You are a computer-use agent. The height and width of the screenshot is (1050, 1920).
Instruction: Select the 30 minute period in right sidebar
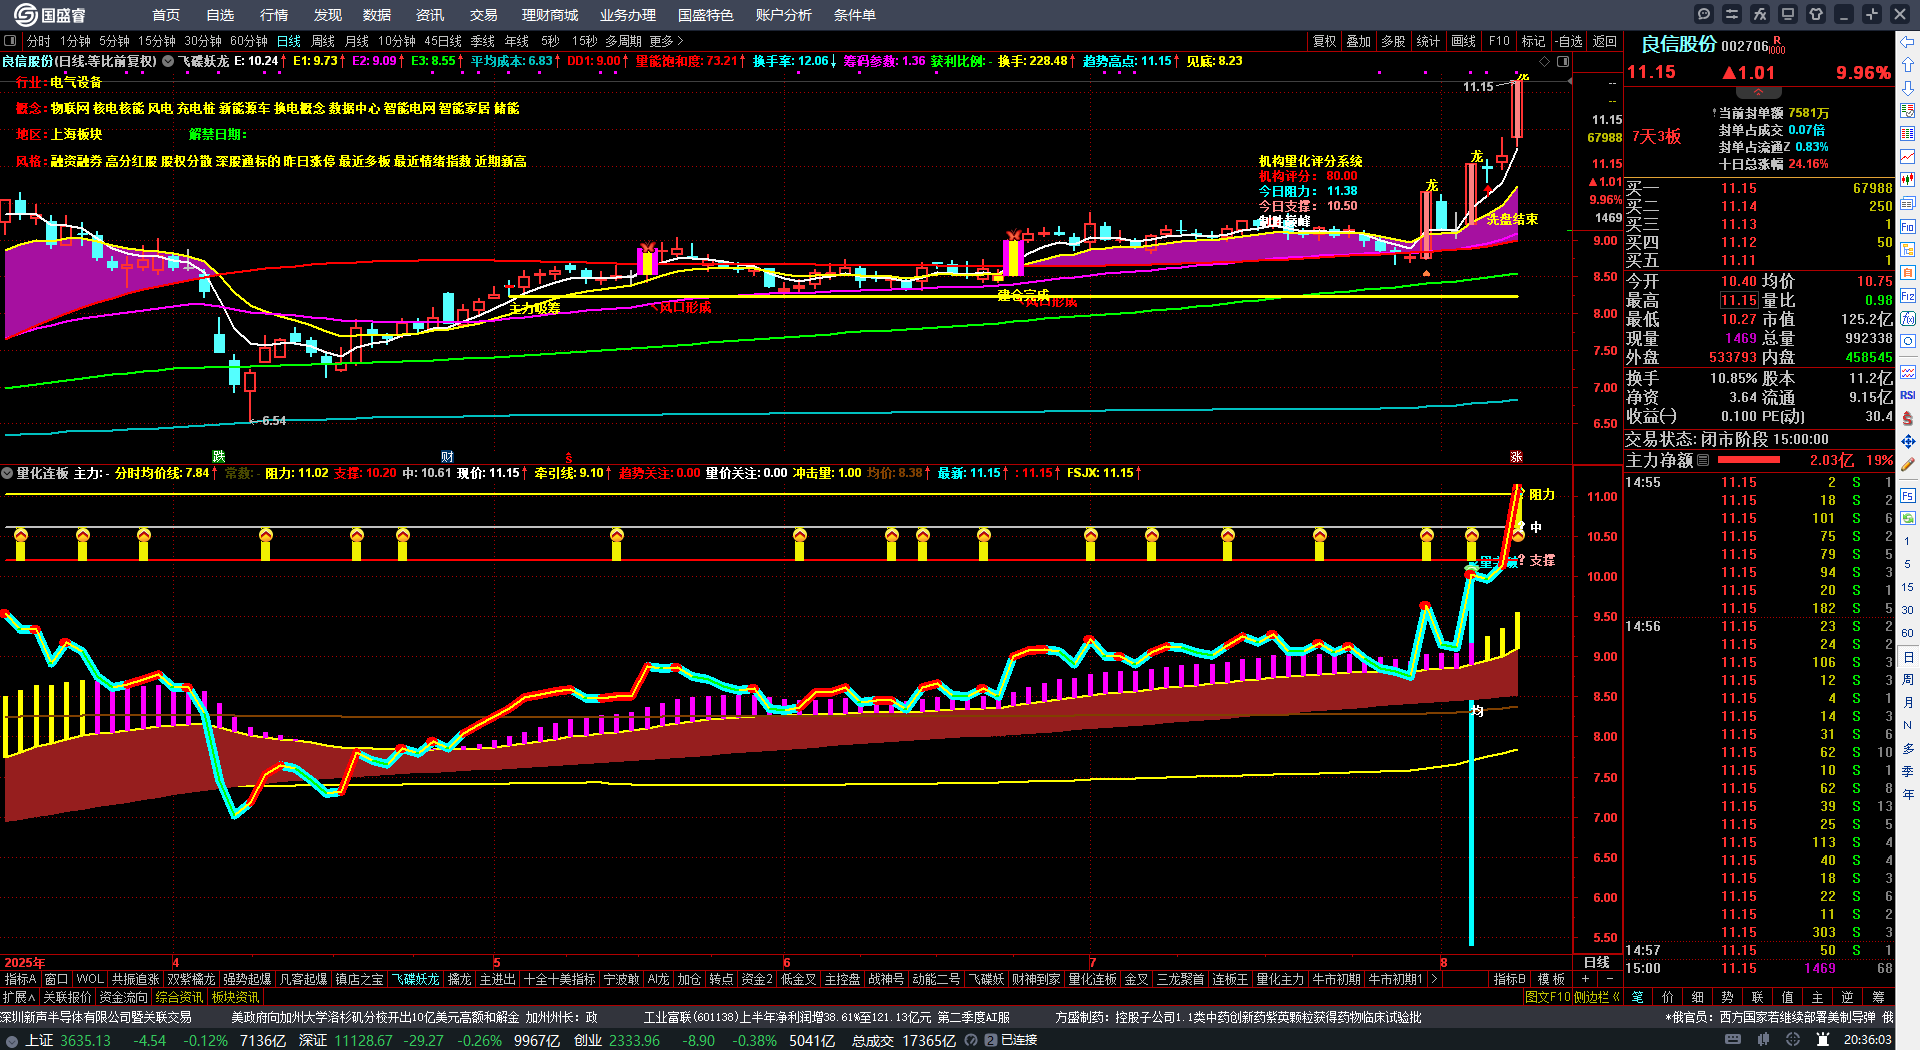tap(1908, 610)
